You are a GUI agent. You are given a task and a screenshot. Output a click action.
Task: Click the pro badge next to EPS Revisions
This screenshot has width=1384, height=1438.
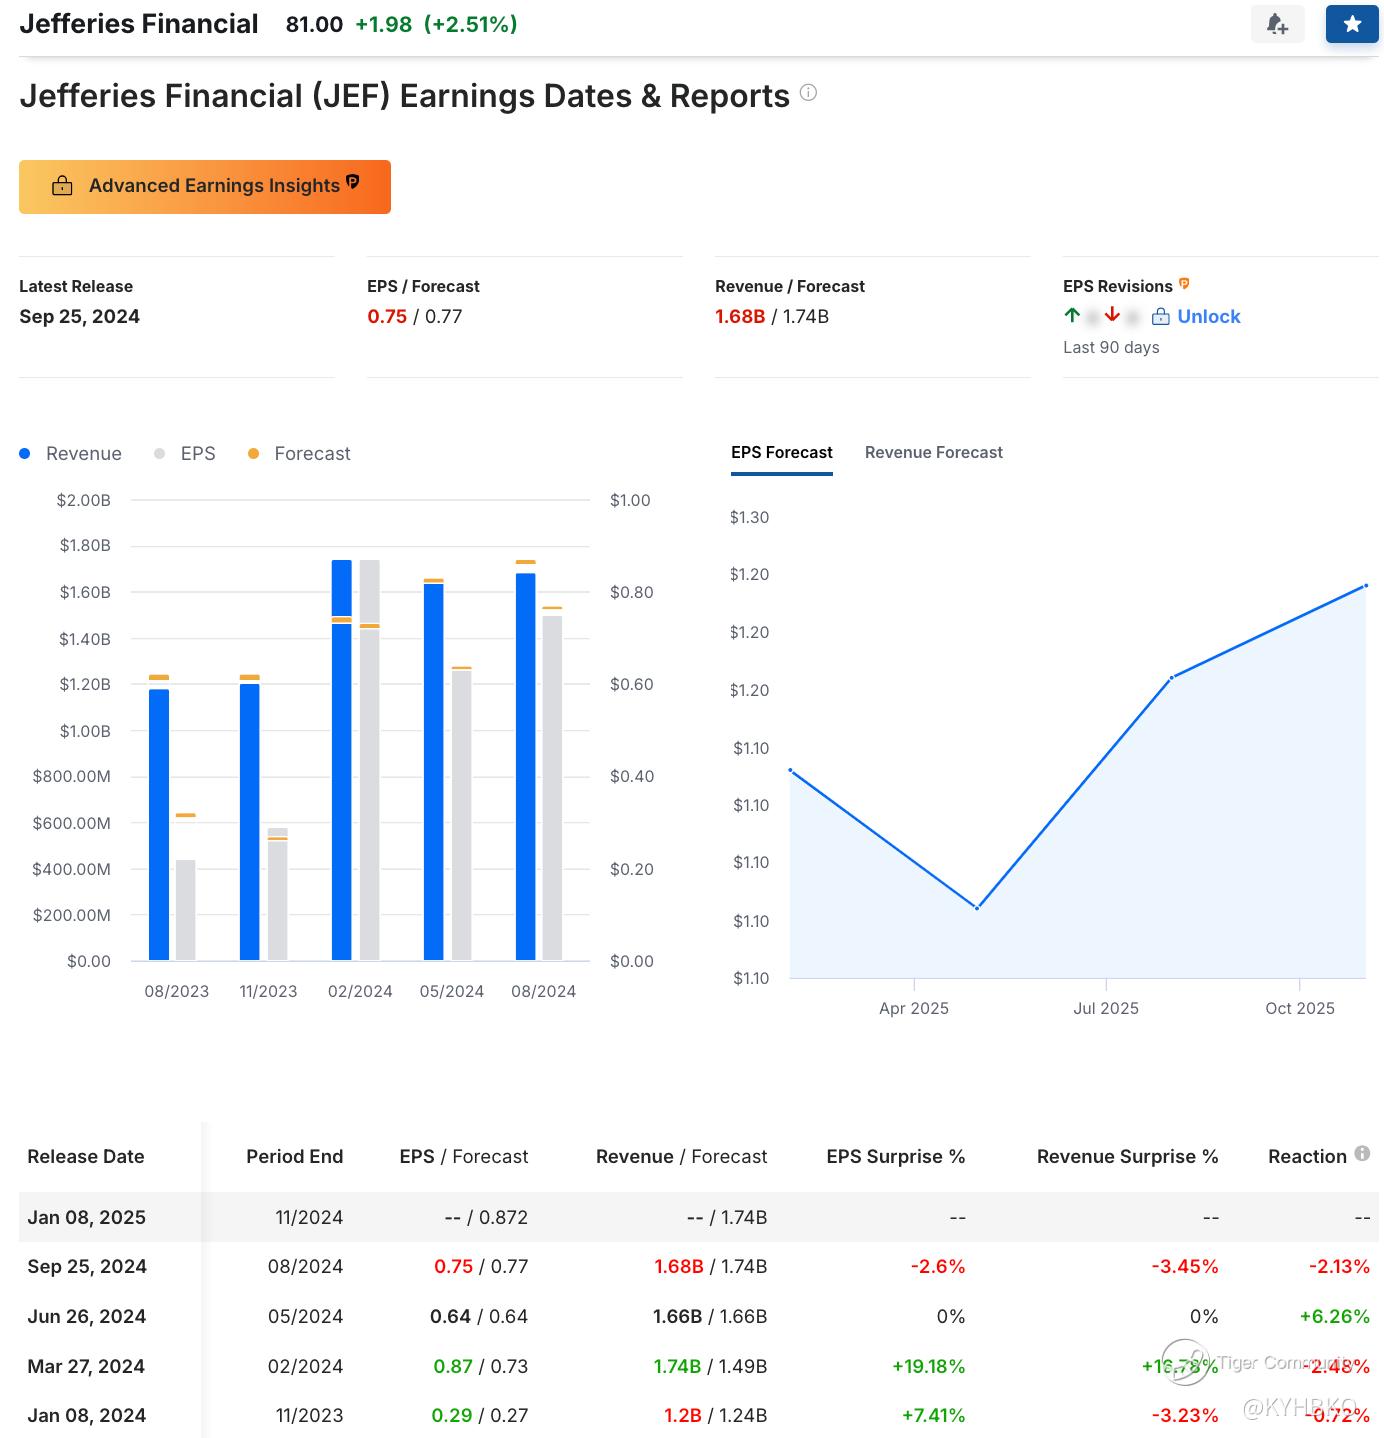tap(1184, 284)
